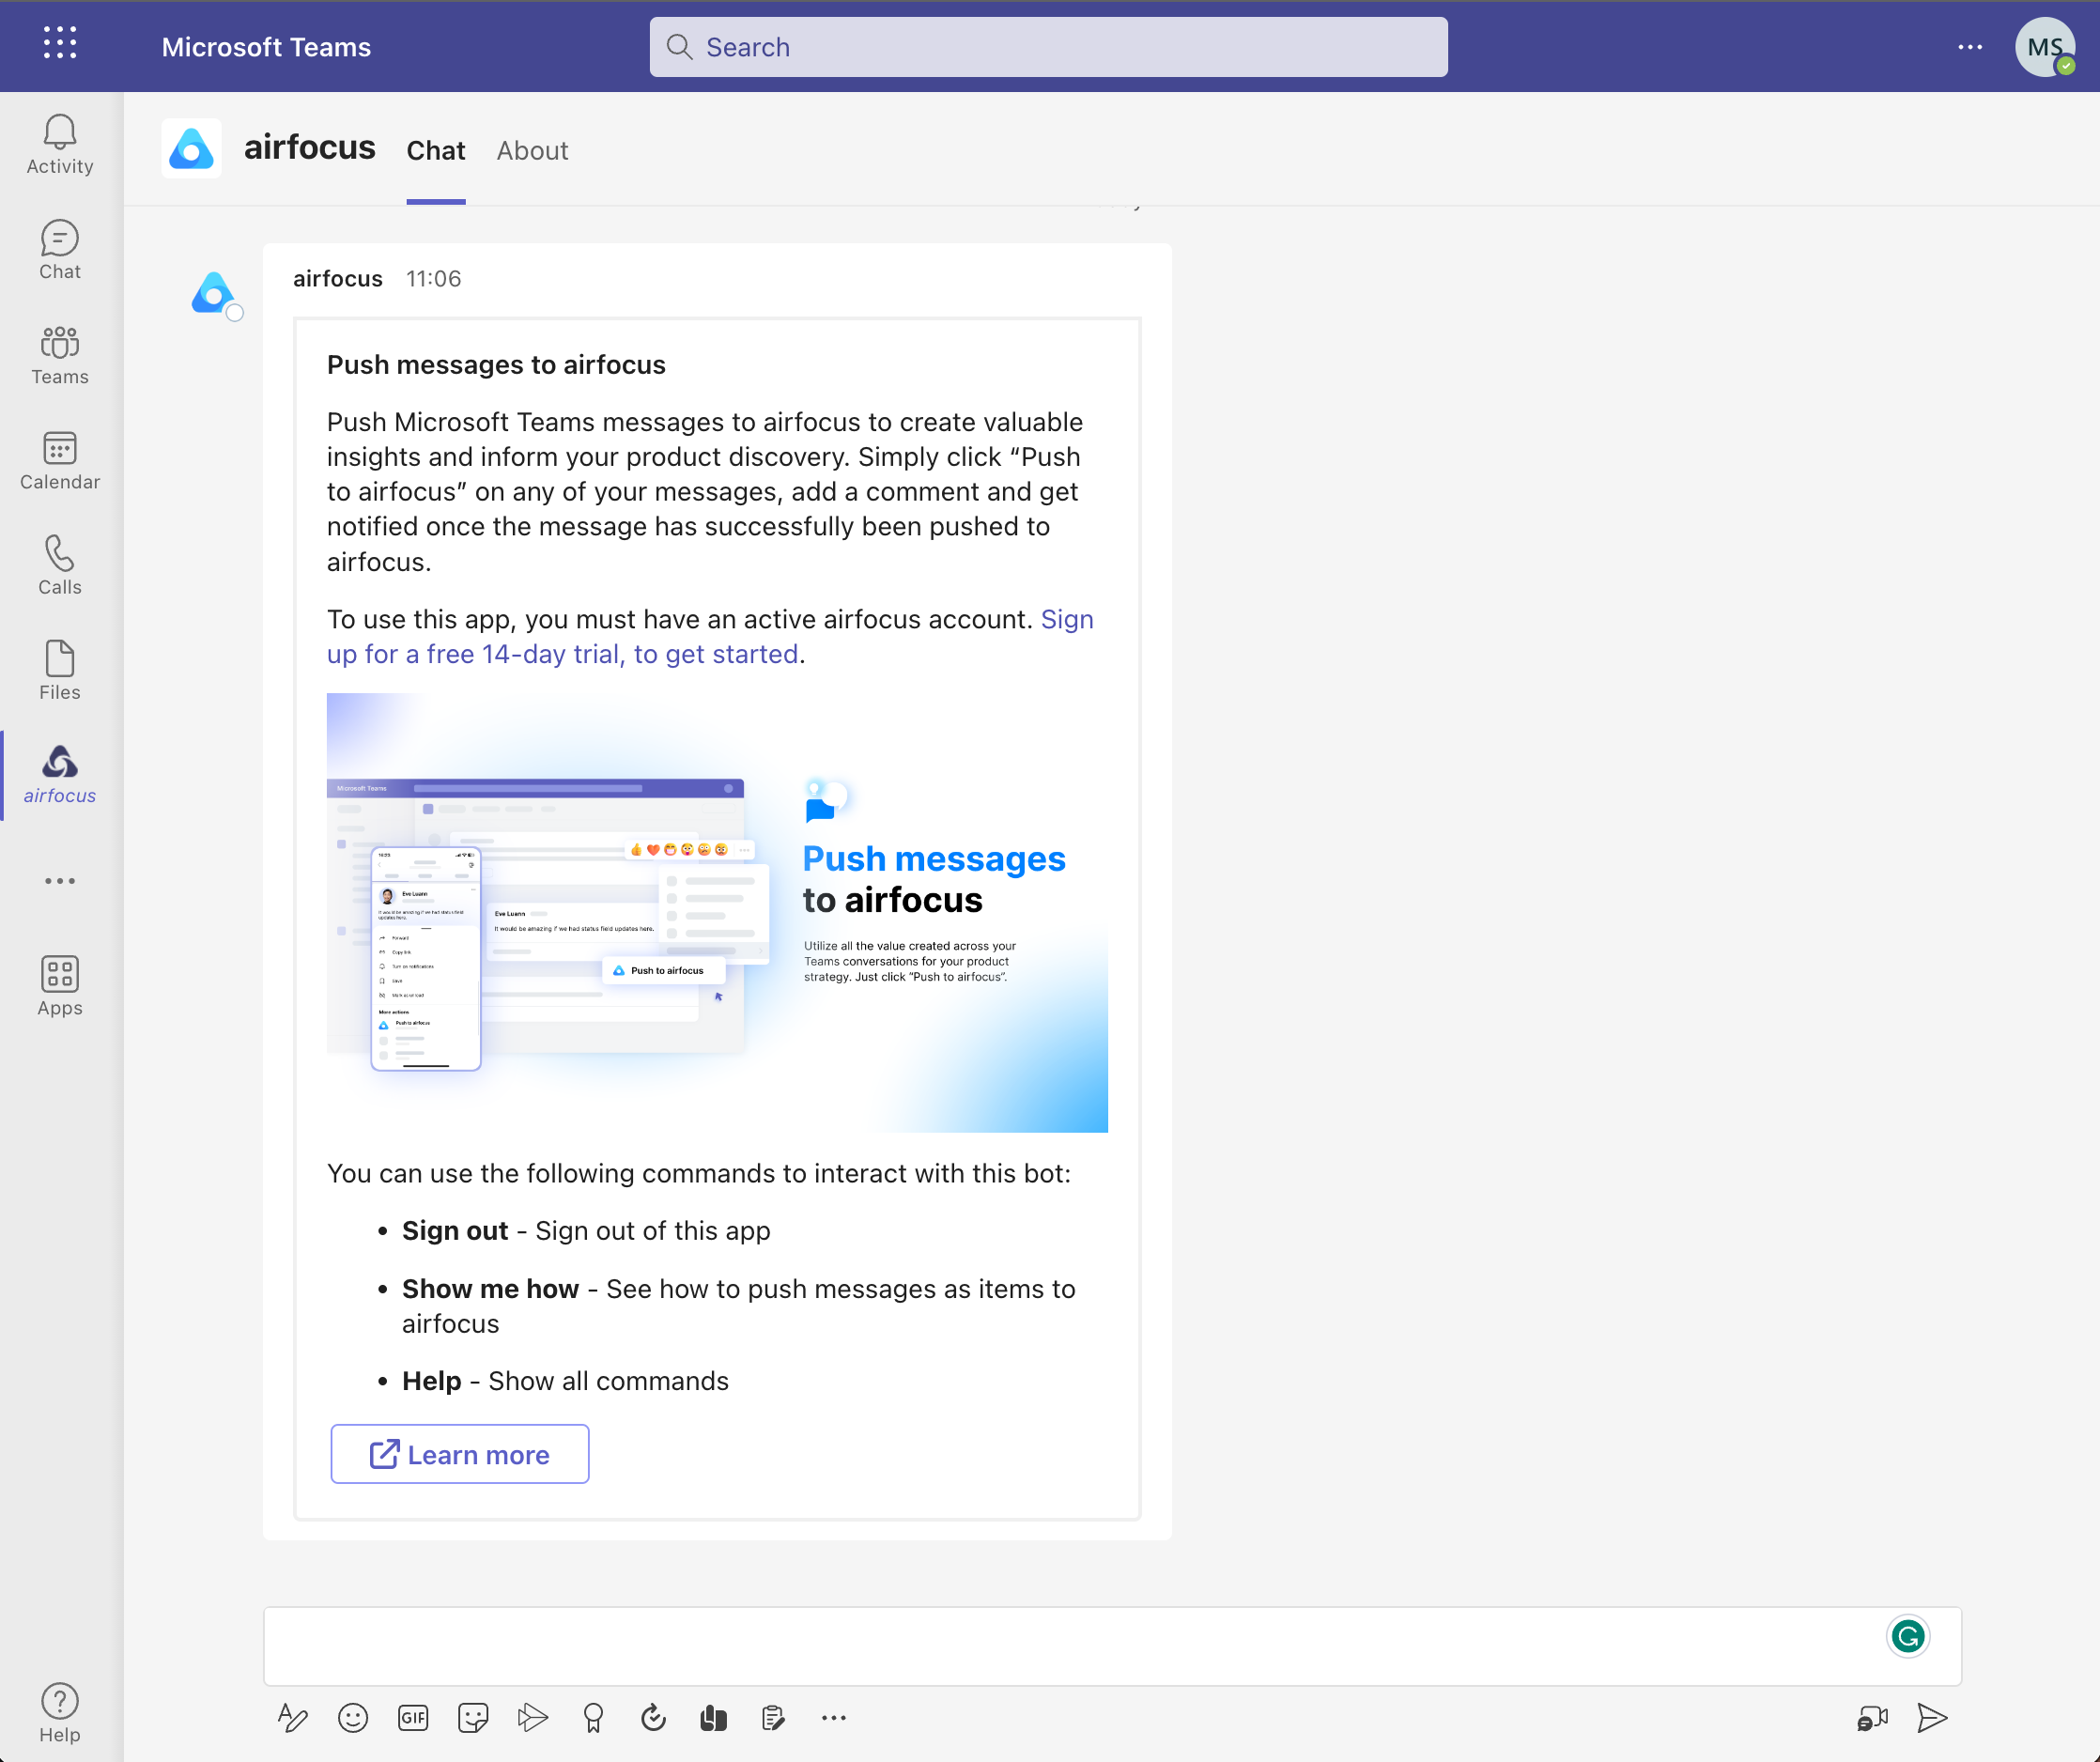Screen dimensions: 2100x1762
Task: Open the sticker picker
Action: tap(473, 1718)
